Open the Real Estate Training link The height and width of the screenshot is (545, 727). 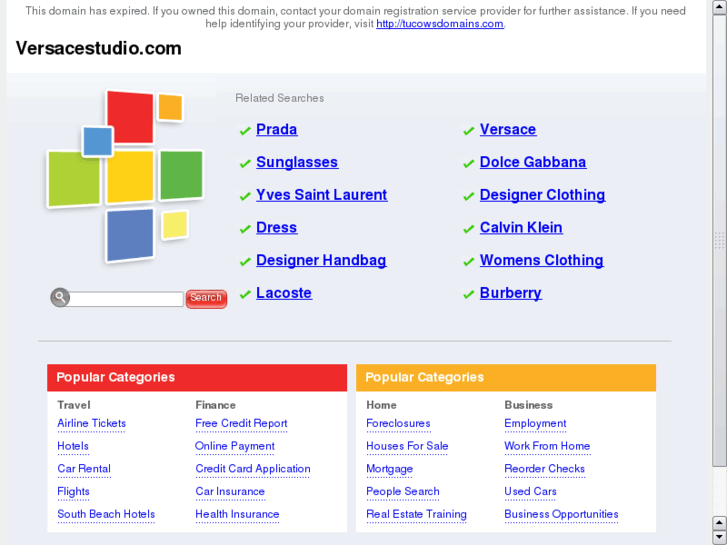pyautogui.click(x=416, y=514)
